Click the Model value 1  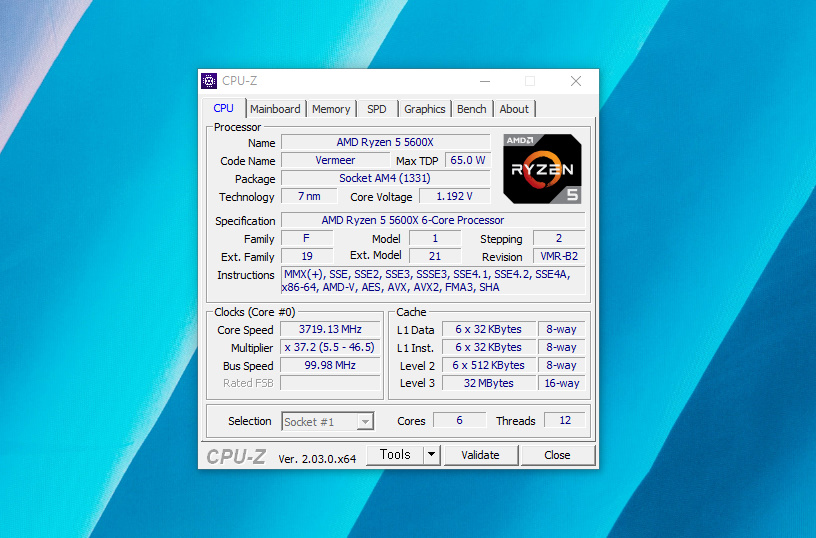[435, 238]
